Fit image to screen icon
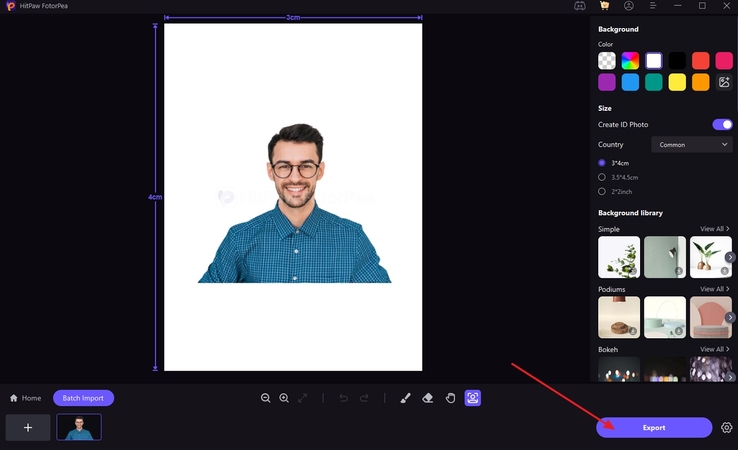This screenshot has width=738, height=450. pyautogui.click(x=302, y=398)
